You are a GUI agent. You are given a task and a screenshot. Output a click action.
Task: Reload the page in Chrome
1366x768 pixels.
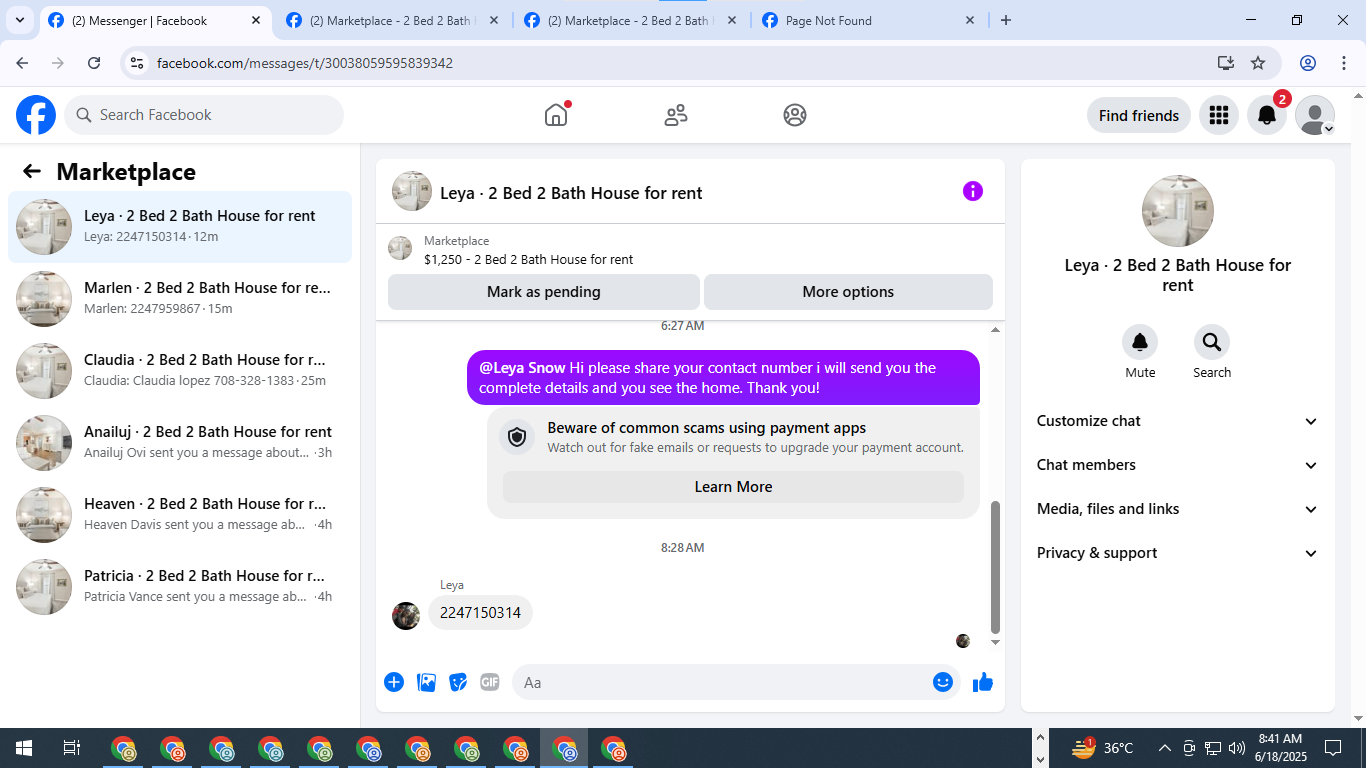[94, 63]
